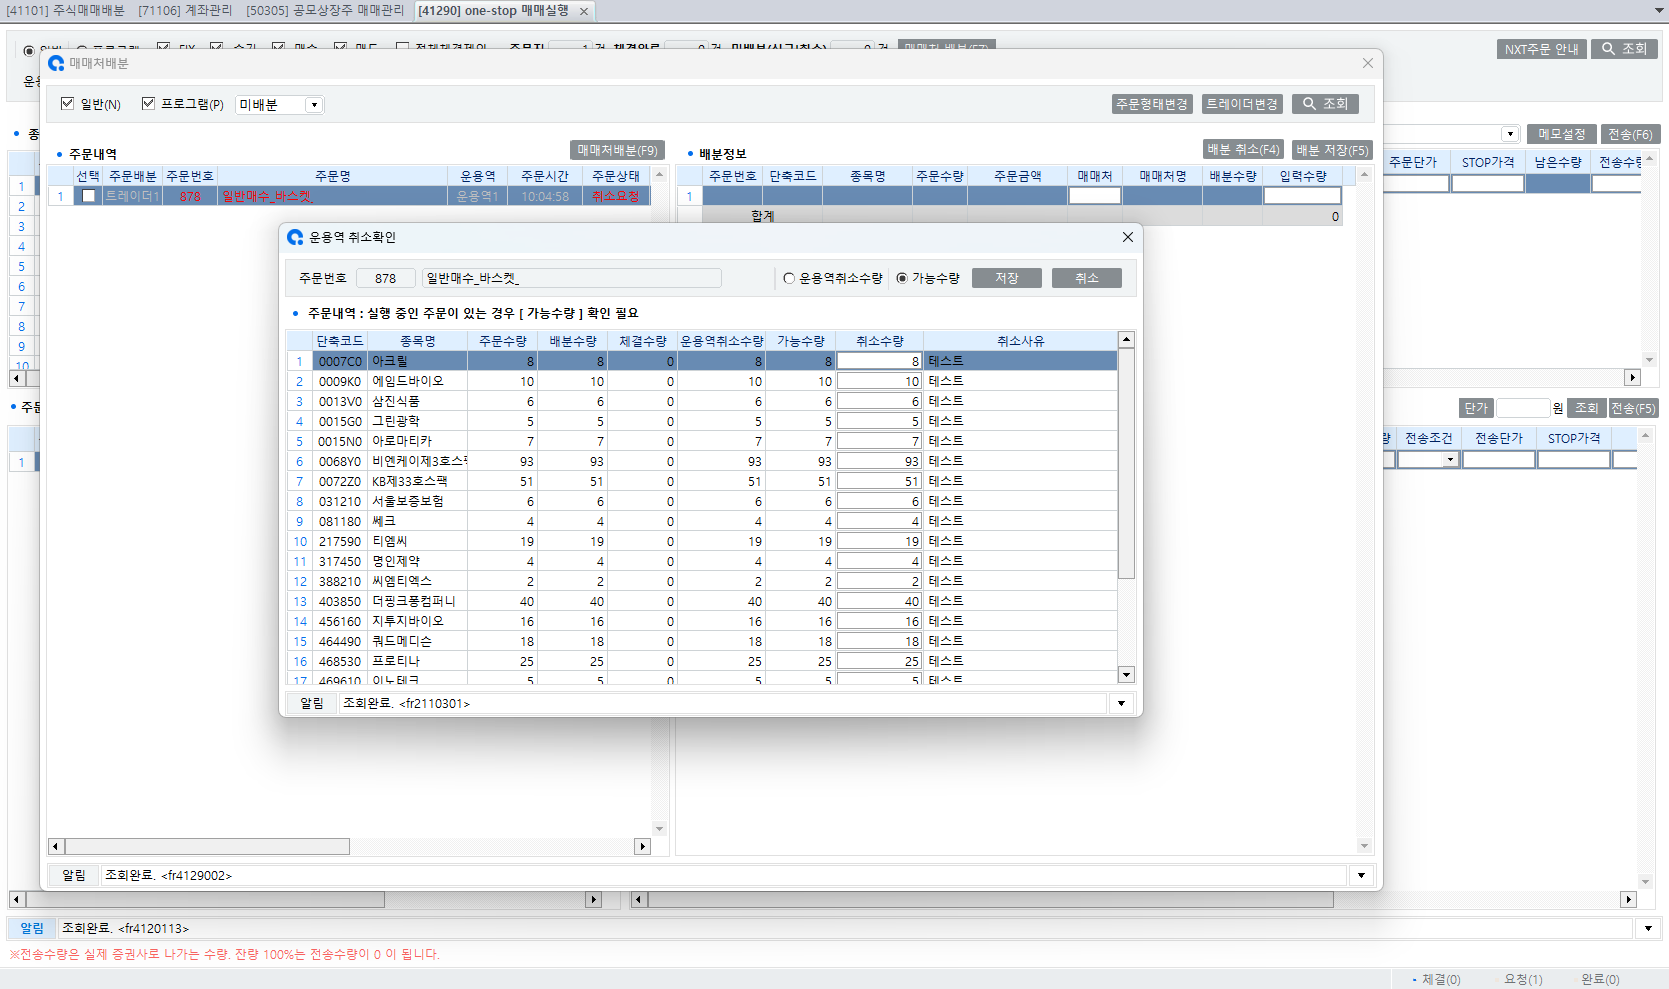Tick the 선택 checkbox for order 878
Image resolution: width=1669 pixels, height=989 pixels.
[x=89, y=196]
